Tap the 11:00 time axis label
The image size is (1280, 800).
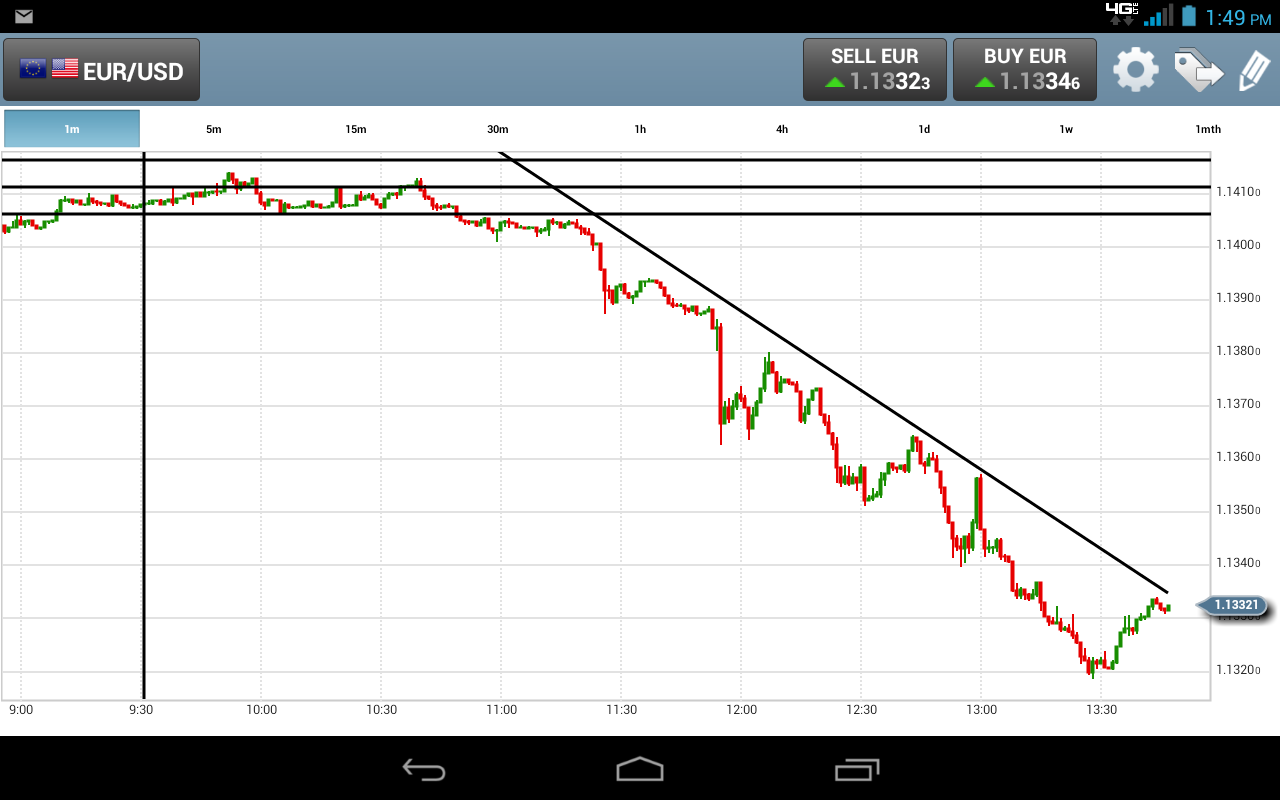[x=501, y=710]
